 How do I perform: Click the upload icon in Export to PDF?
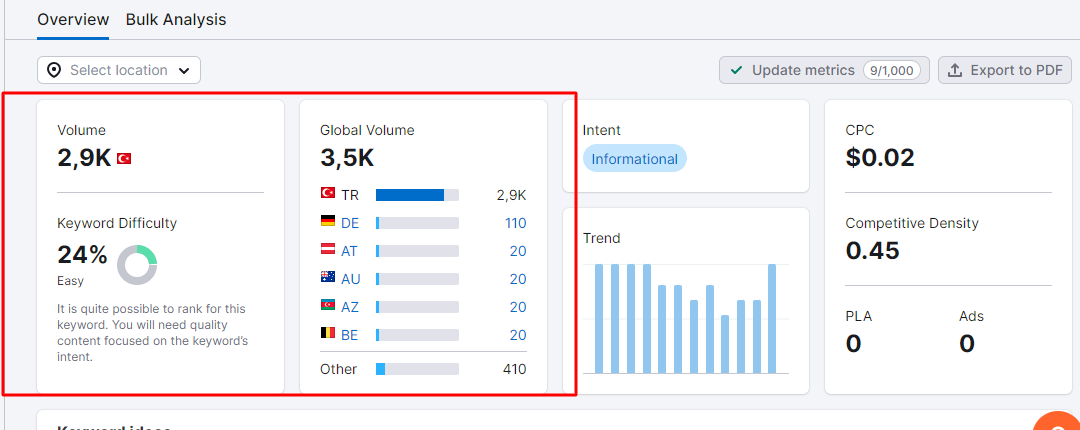[955, 70]
